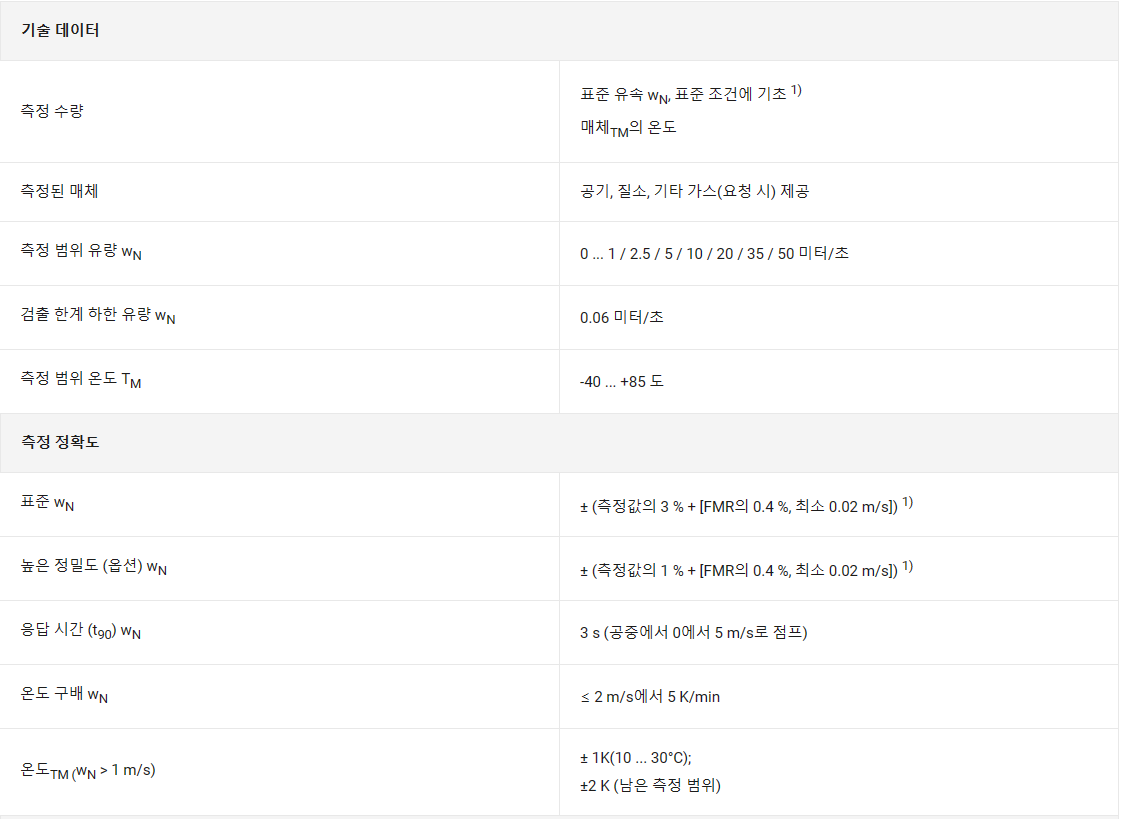Select the 측정 수량 row label
1122x819 pixels.
pyautogui.click(x=52, y=111)
